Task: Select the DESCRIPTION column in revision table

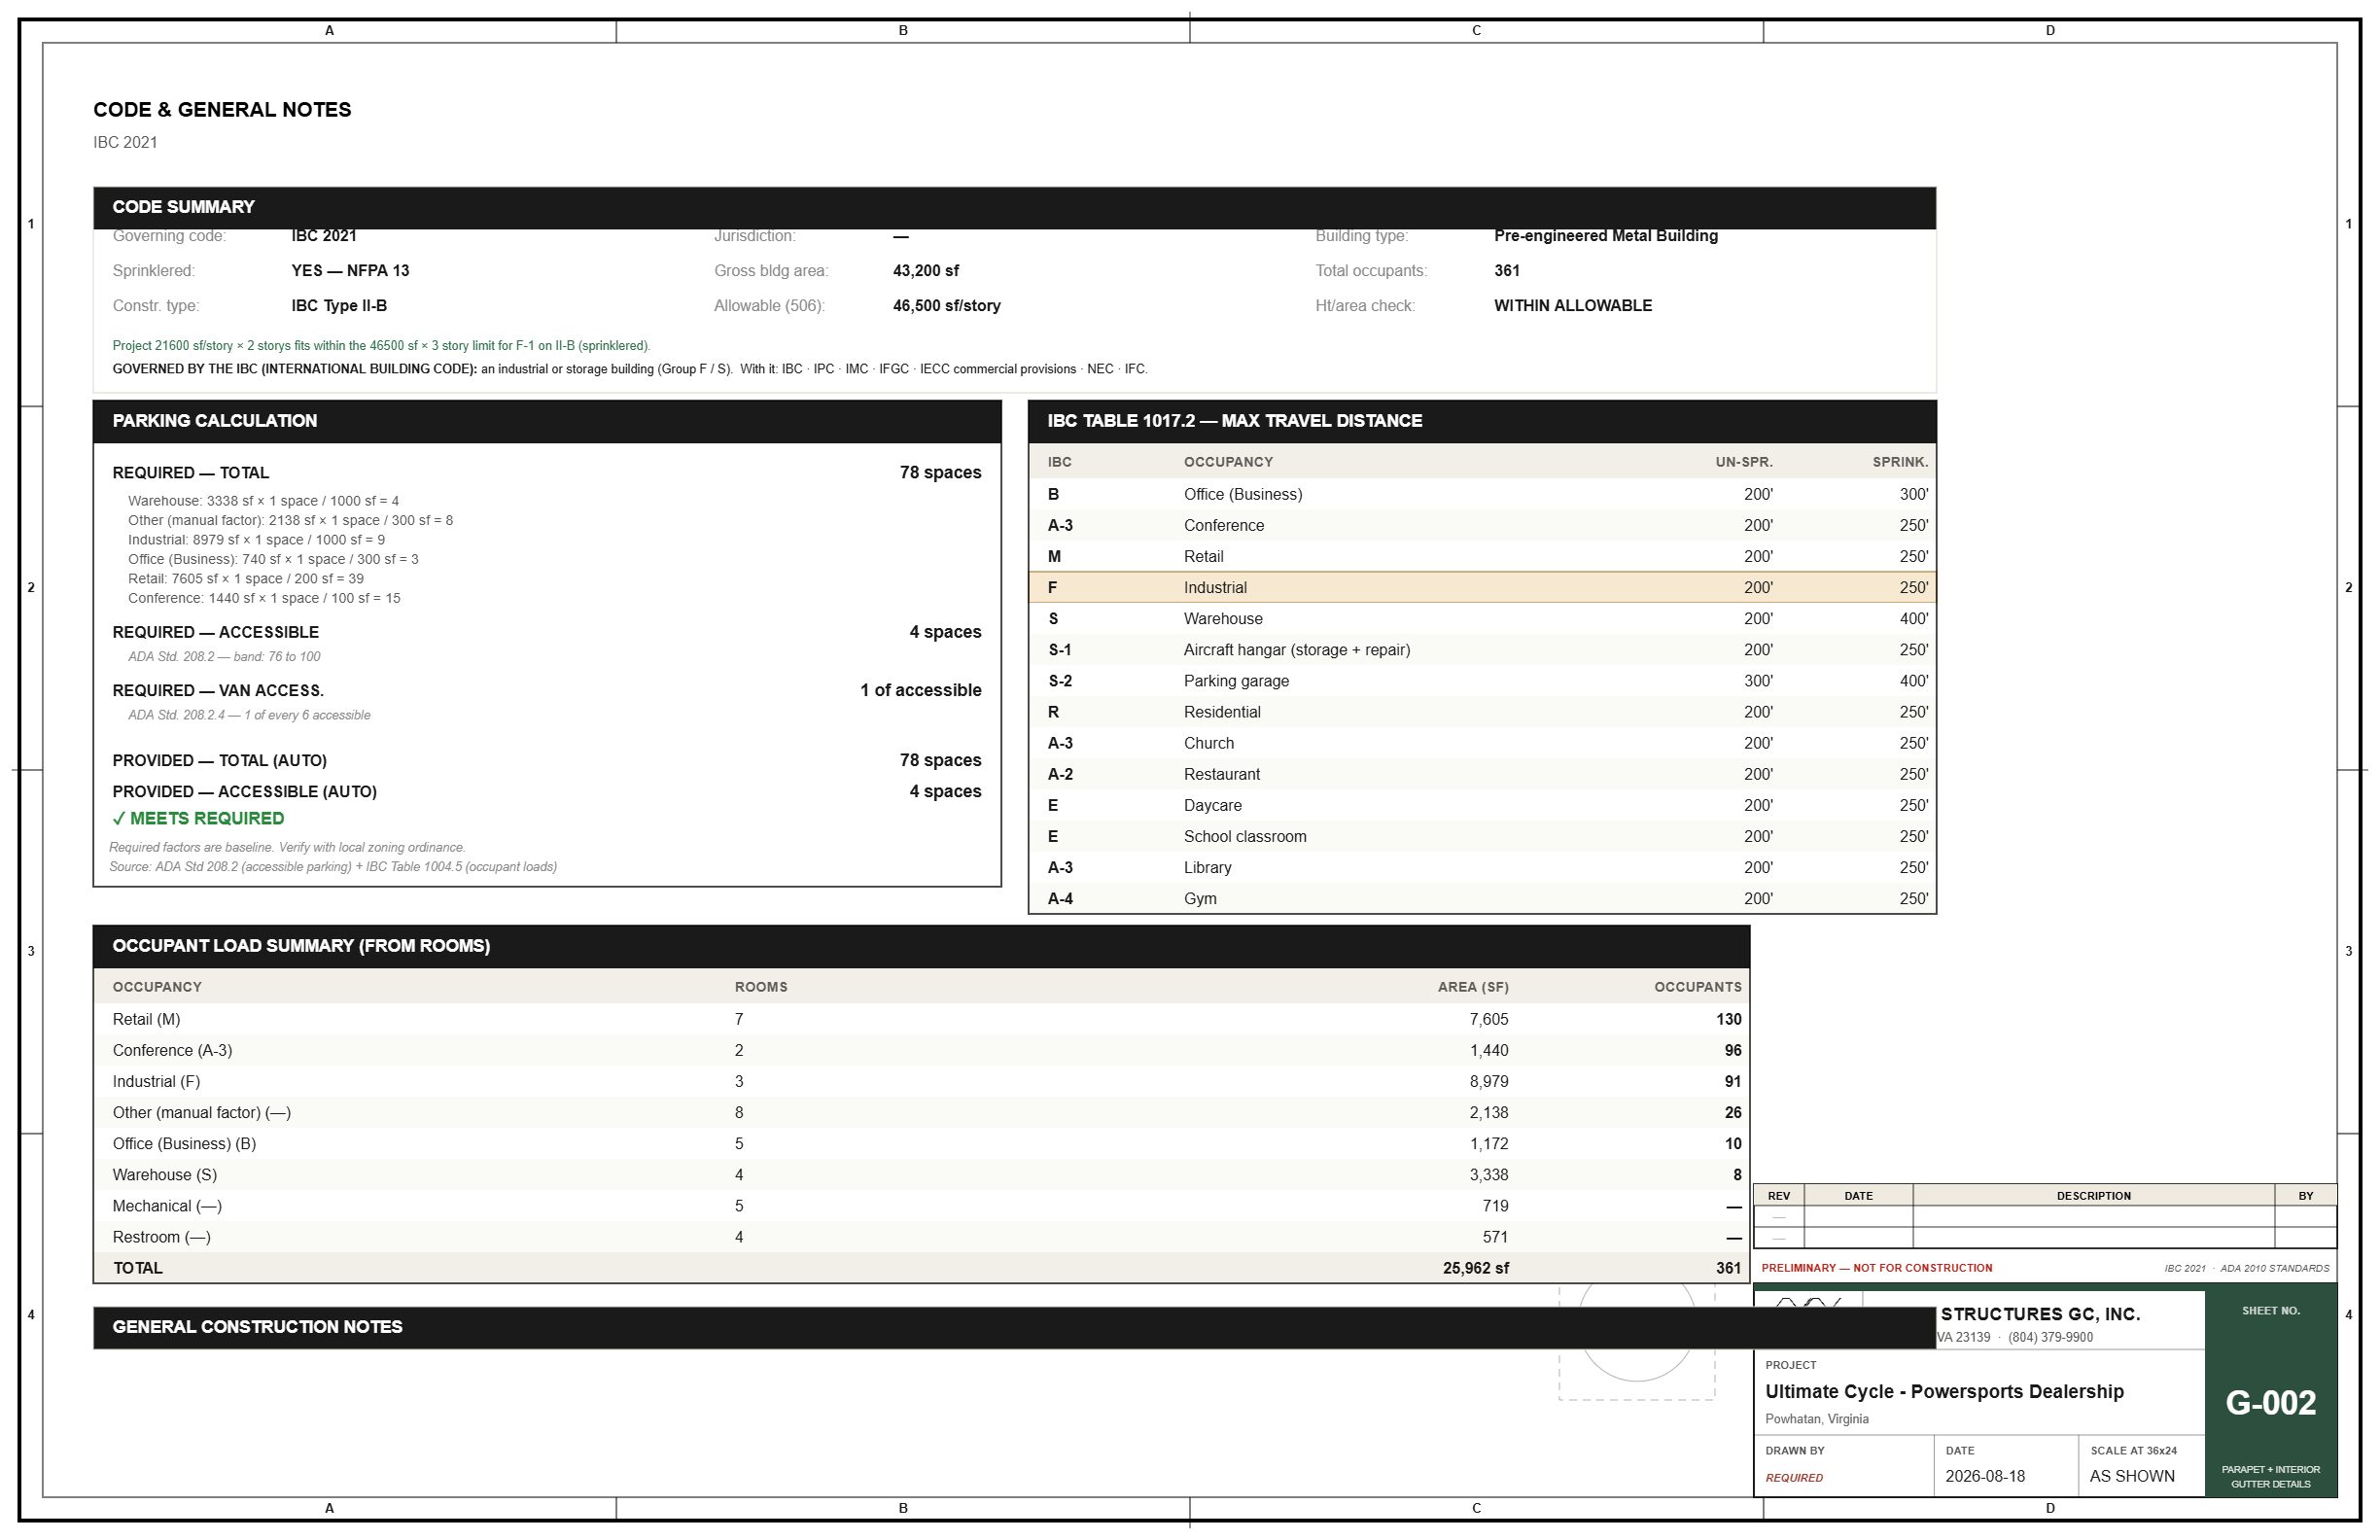Action: (x=2093, y=1196)
